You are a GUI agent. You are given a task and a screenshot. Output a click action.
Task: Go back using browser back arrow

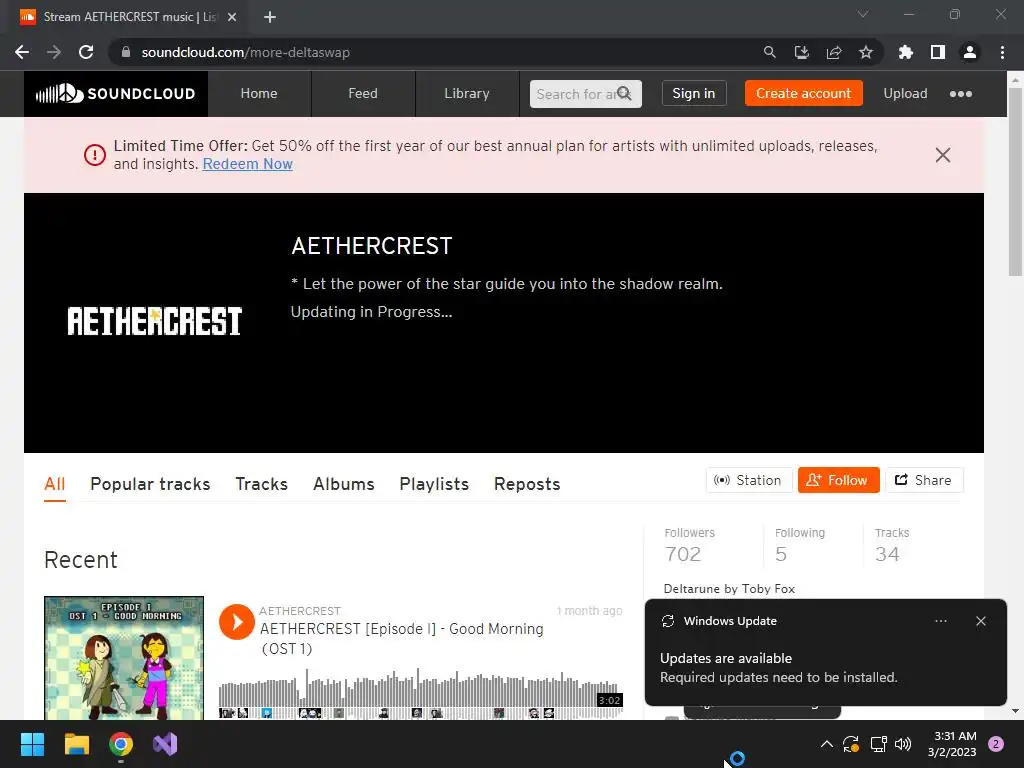tap(22, 52)
